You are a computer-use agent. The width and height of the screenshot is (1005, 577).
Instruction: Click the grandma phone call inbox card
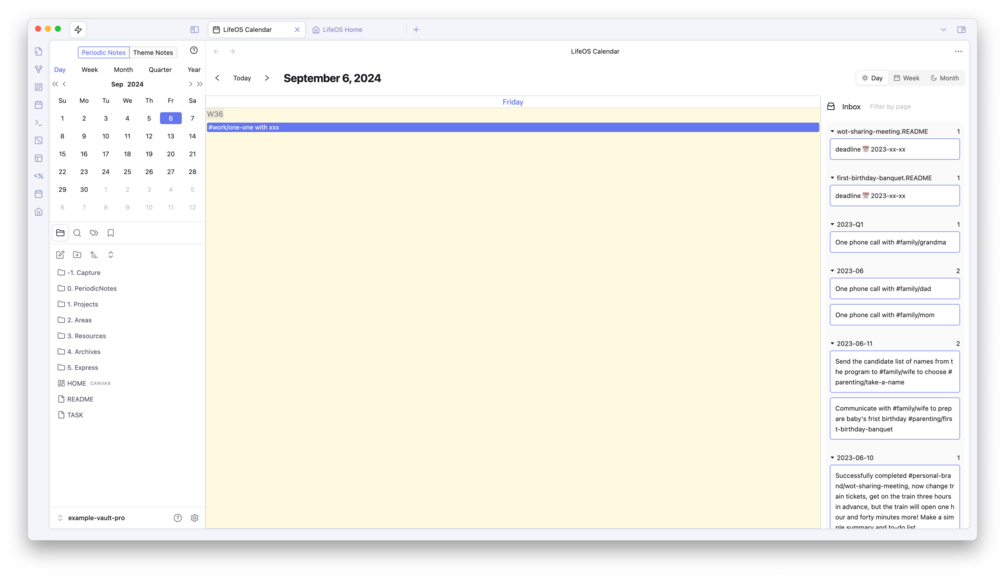click(x=895, y=242)
